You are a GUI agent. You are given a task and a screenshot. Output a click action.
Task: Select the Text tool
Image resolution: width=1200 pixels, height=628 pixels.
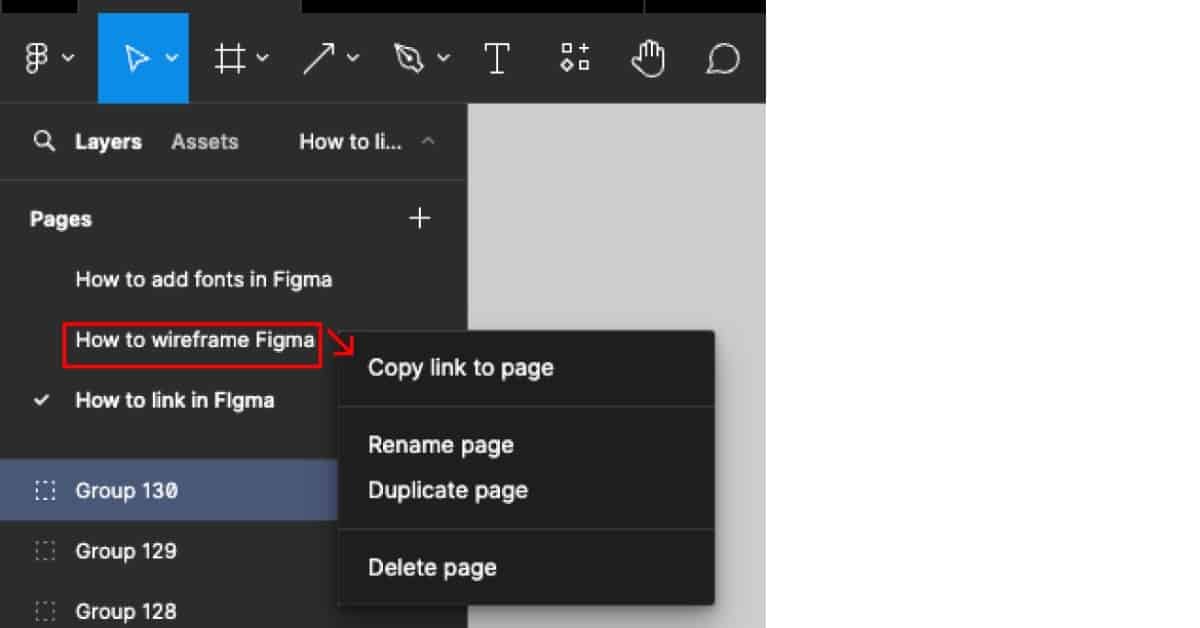497,58
